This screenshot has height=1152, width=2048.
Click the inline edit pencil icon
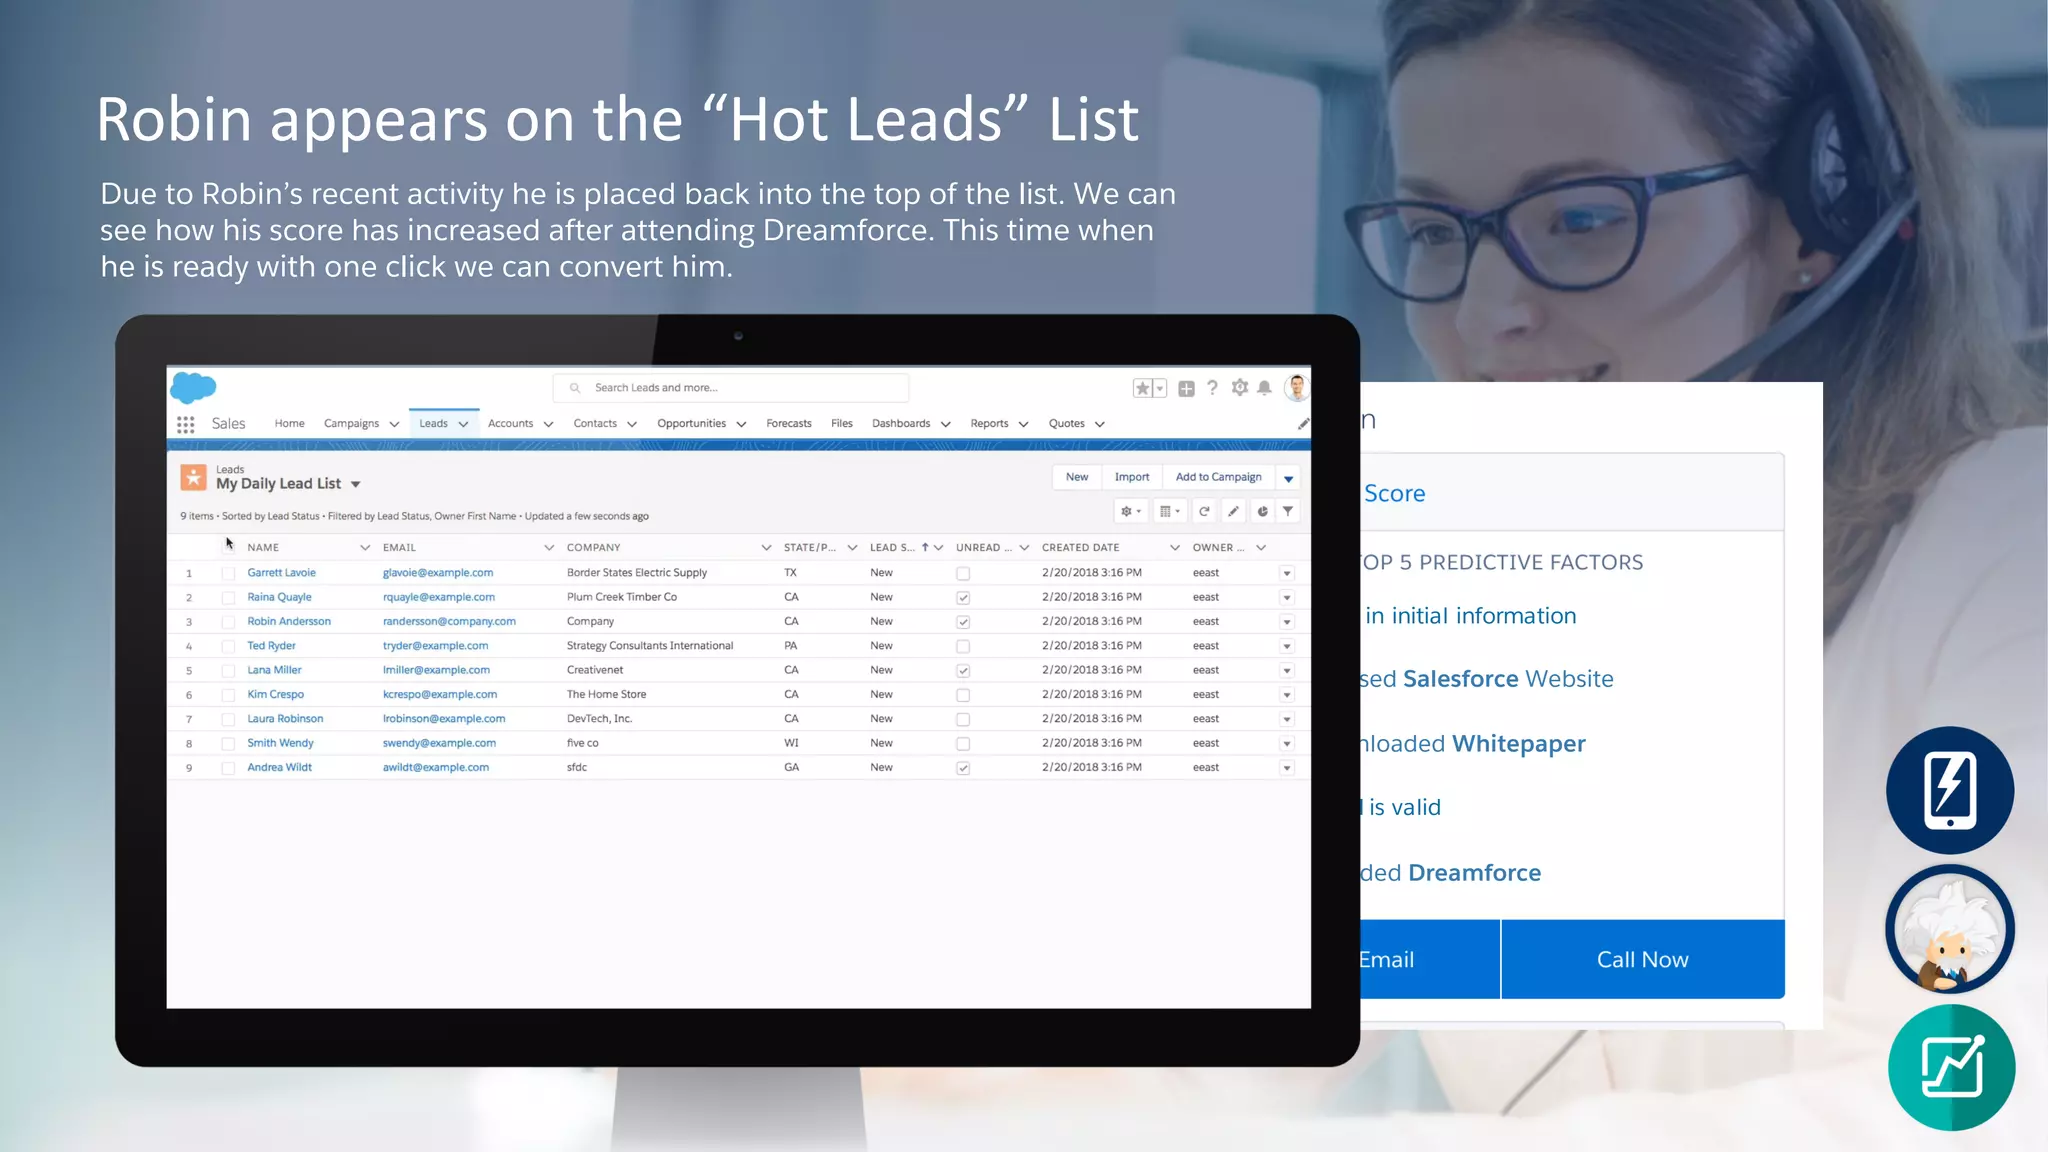[x=1234, y=511]
